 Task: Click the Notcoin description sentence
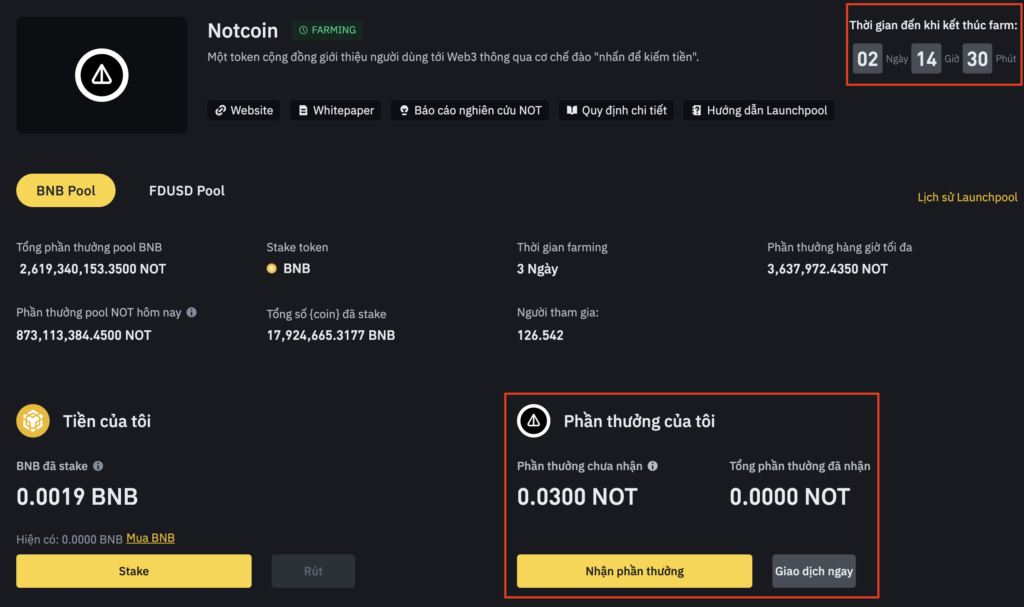coord(453,57)
